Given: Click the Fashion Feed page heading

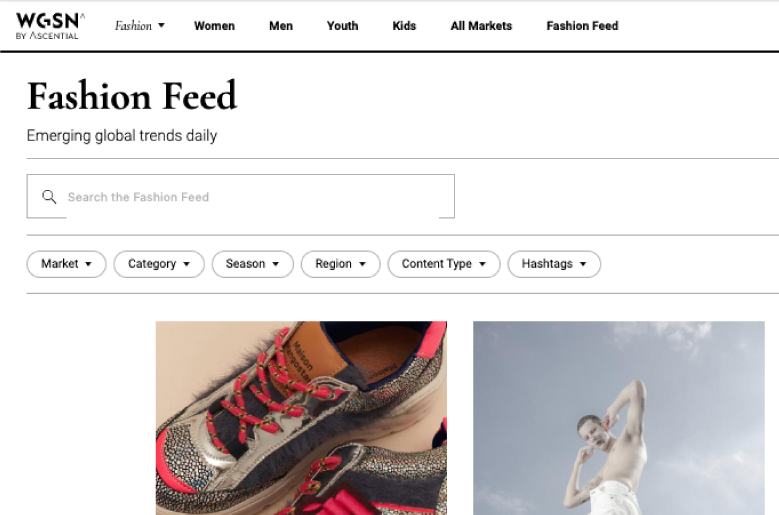Looking at the screenshot, I should 132,96.
